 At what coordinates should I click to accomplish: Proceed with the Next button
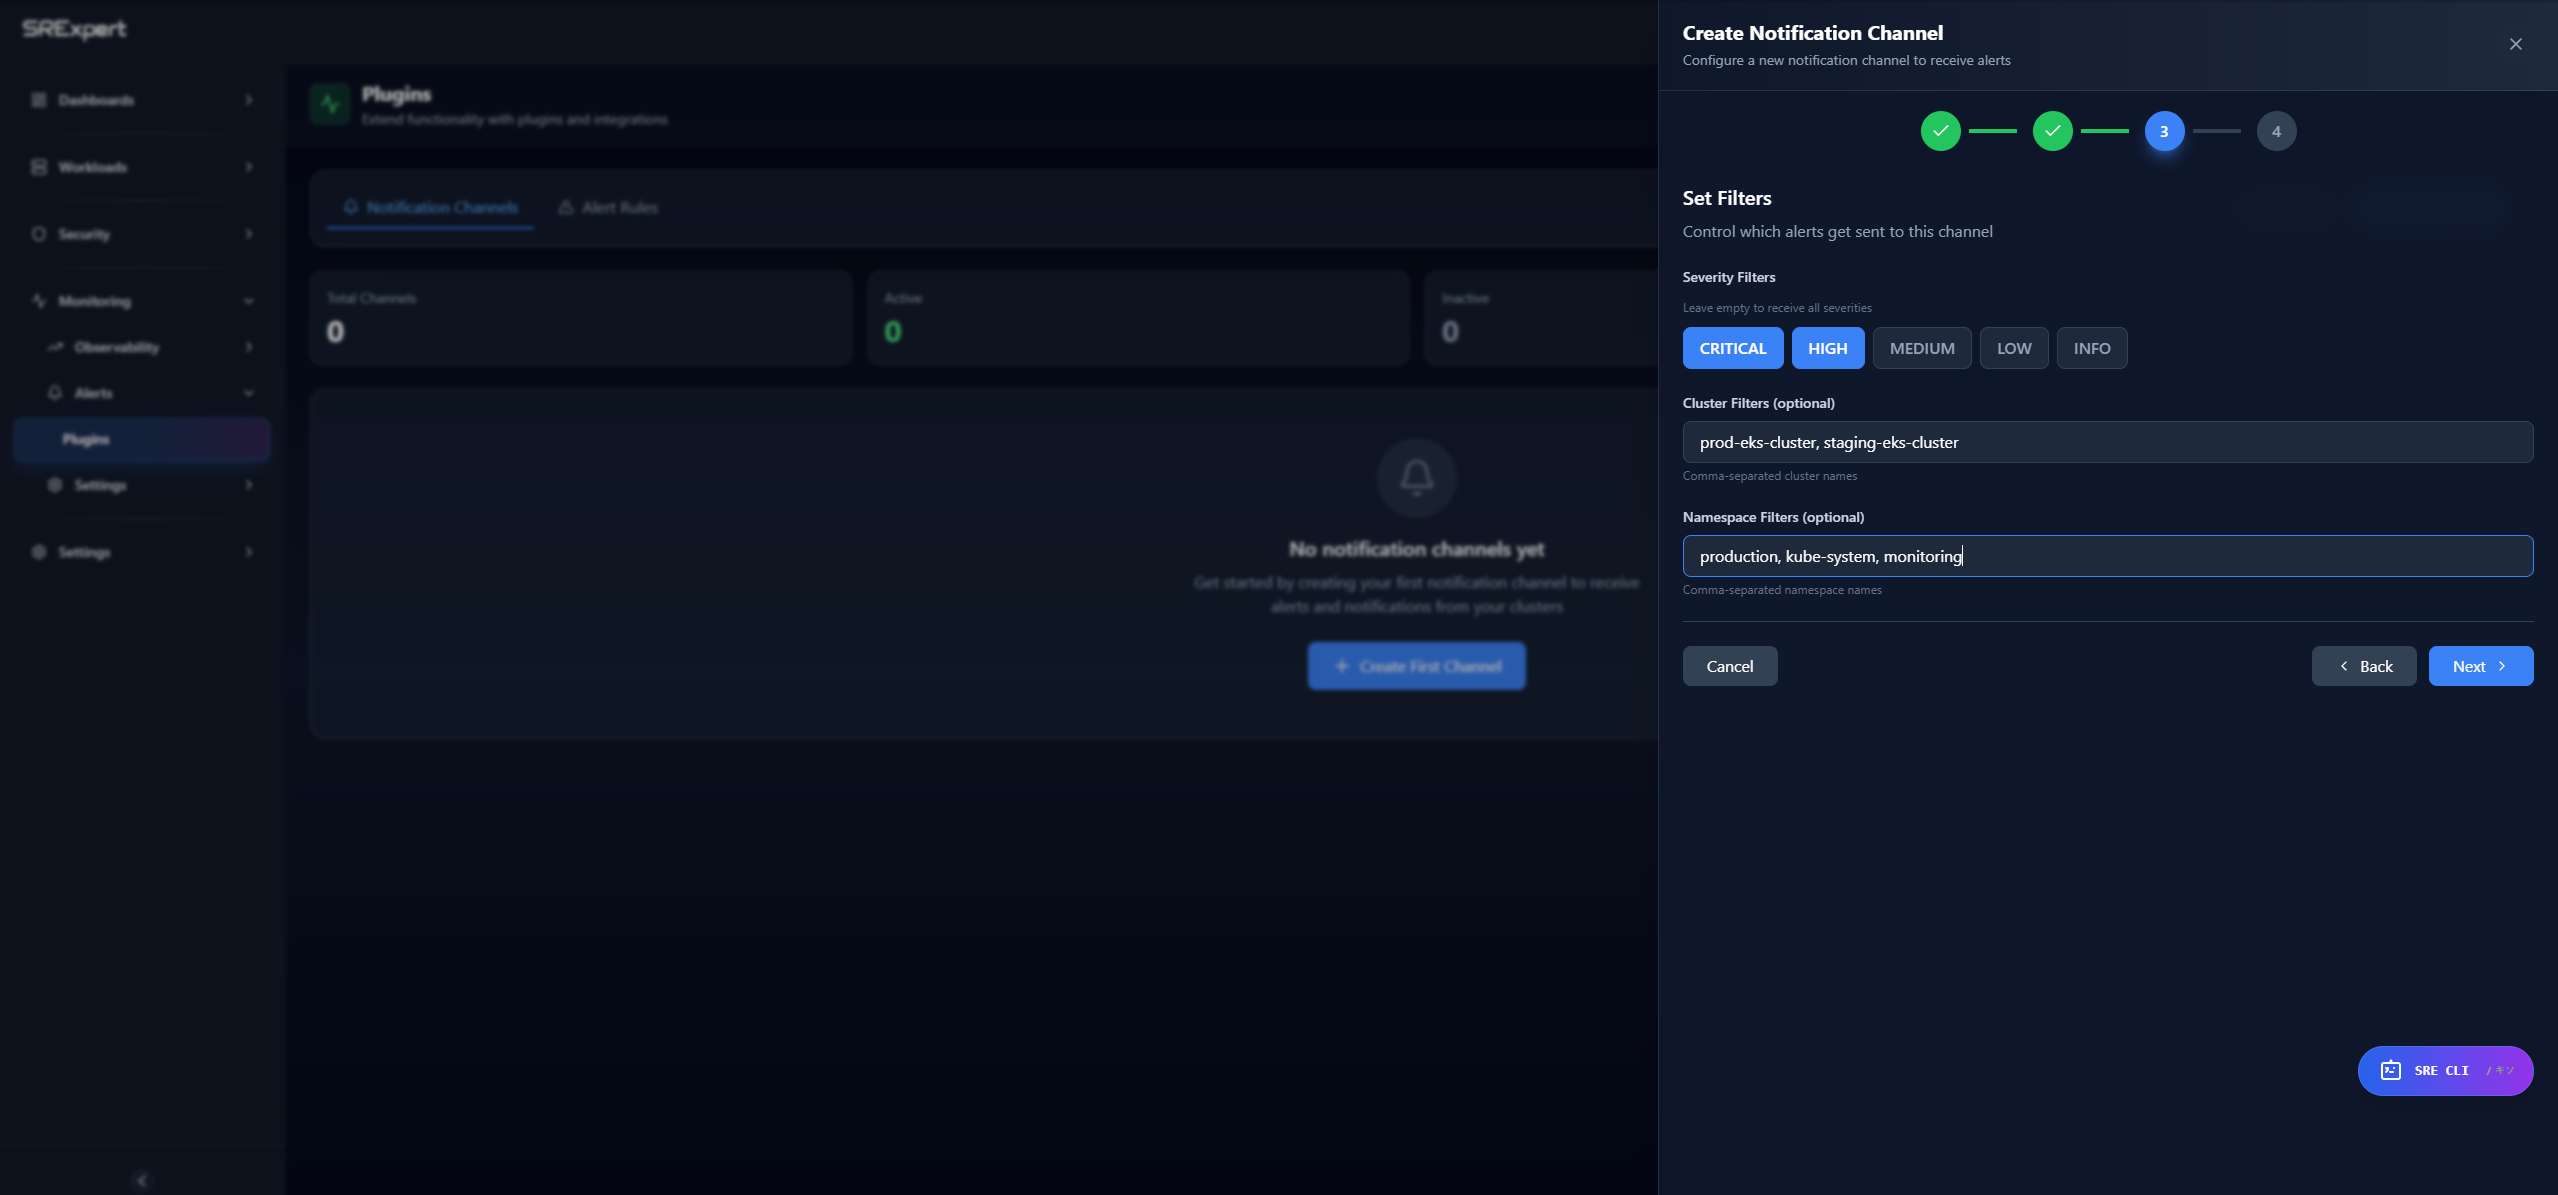coord(2480,666)
